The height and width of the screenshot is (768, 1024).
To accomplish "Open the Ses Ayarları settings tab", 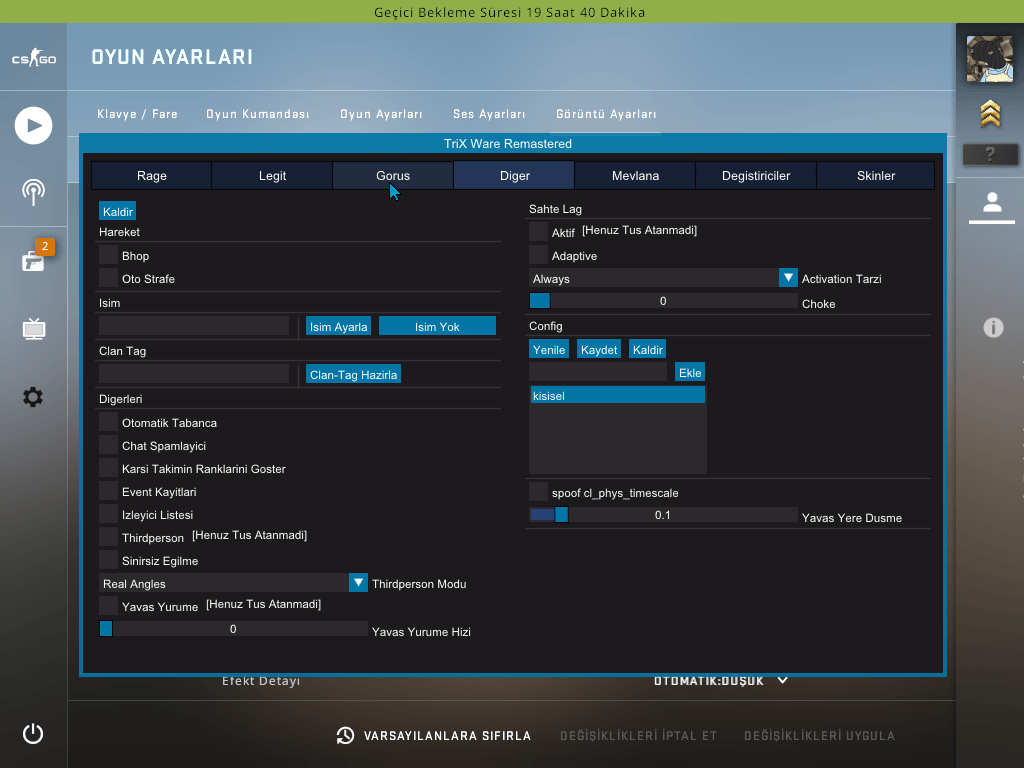I will pyautogui.click(x=489, y=114).
